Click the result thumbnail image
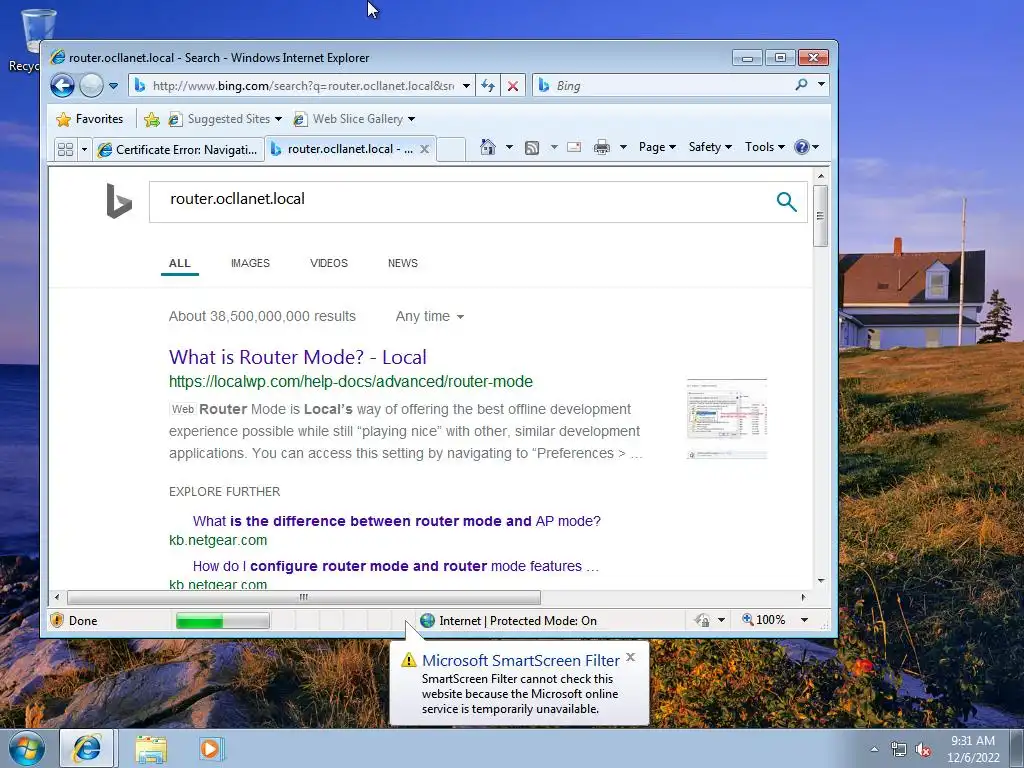This screenshot has width=1024, height=768. pyautogui.click(x=727, y=419)
